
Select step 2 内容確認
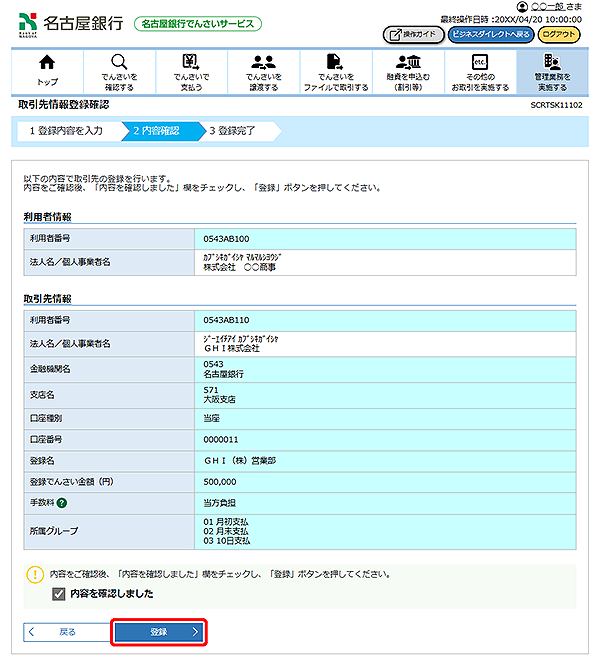coord(158,130)
